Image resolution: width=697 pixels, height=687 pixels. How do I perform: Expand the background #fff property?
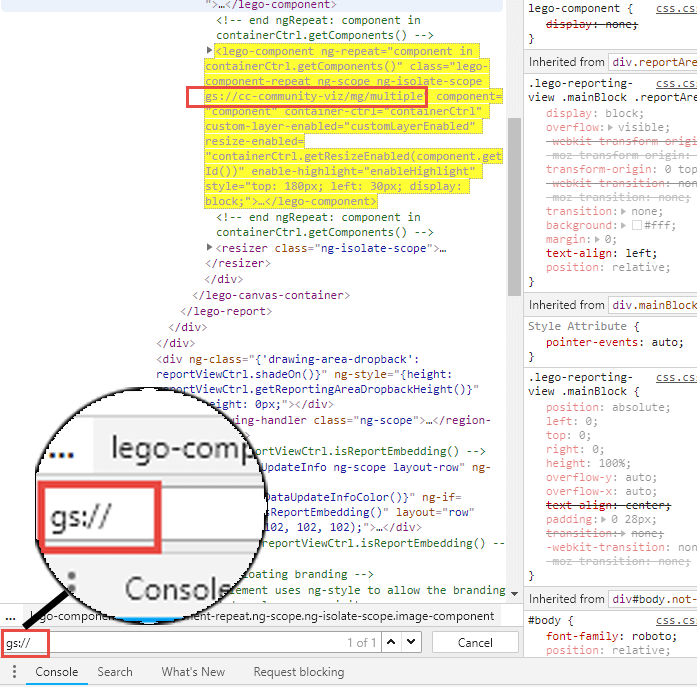[x=623, y=225]
